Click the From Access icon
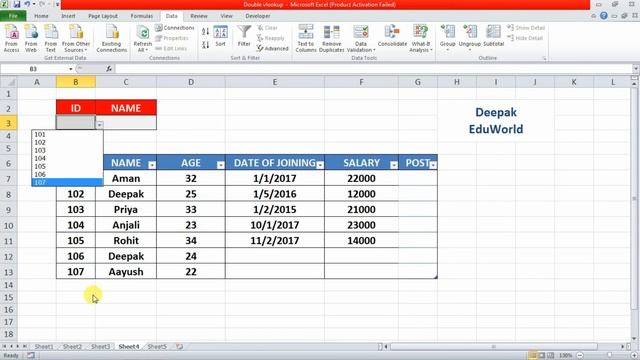640x360 pixels. (x=11, y=38)
